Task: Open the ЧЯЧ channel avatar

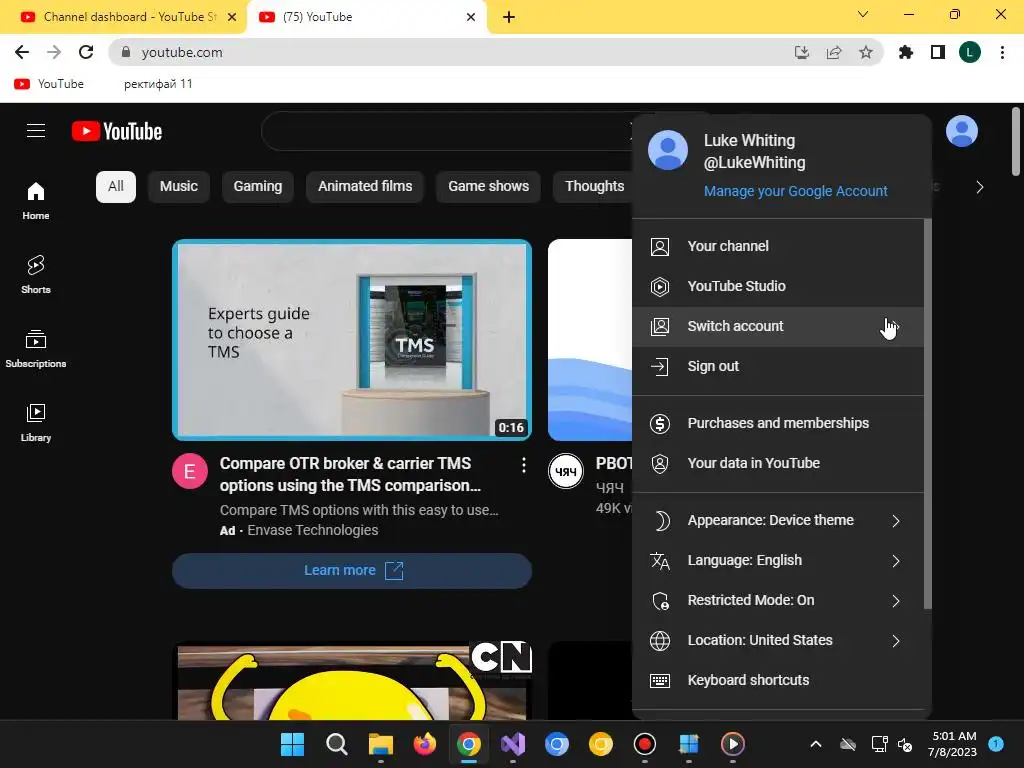Action: 566,471
